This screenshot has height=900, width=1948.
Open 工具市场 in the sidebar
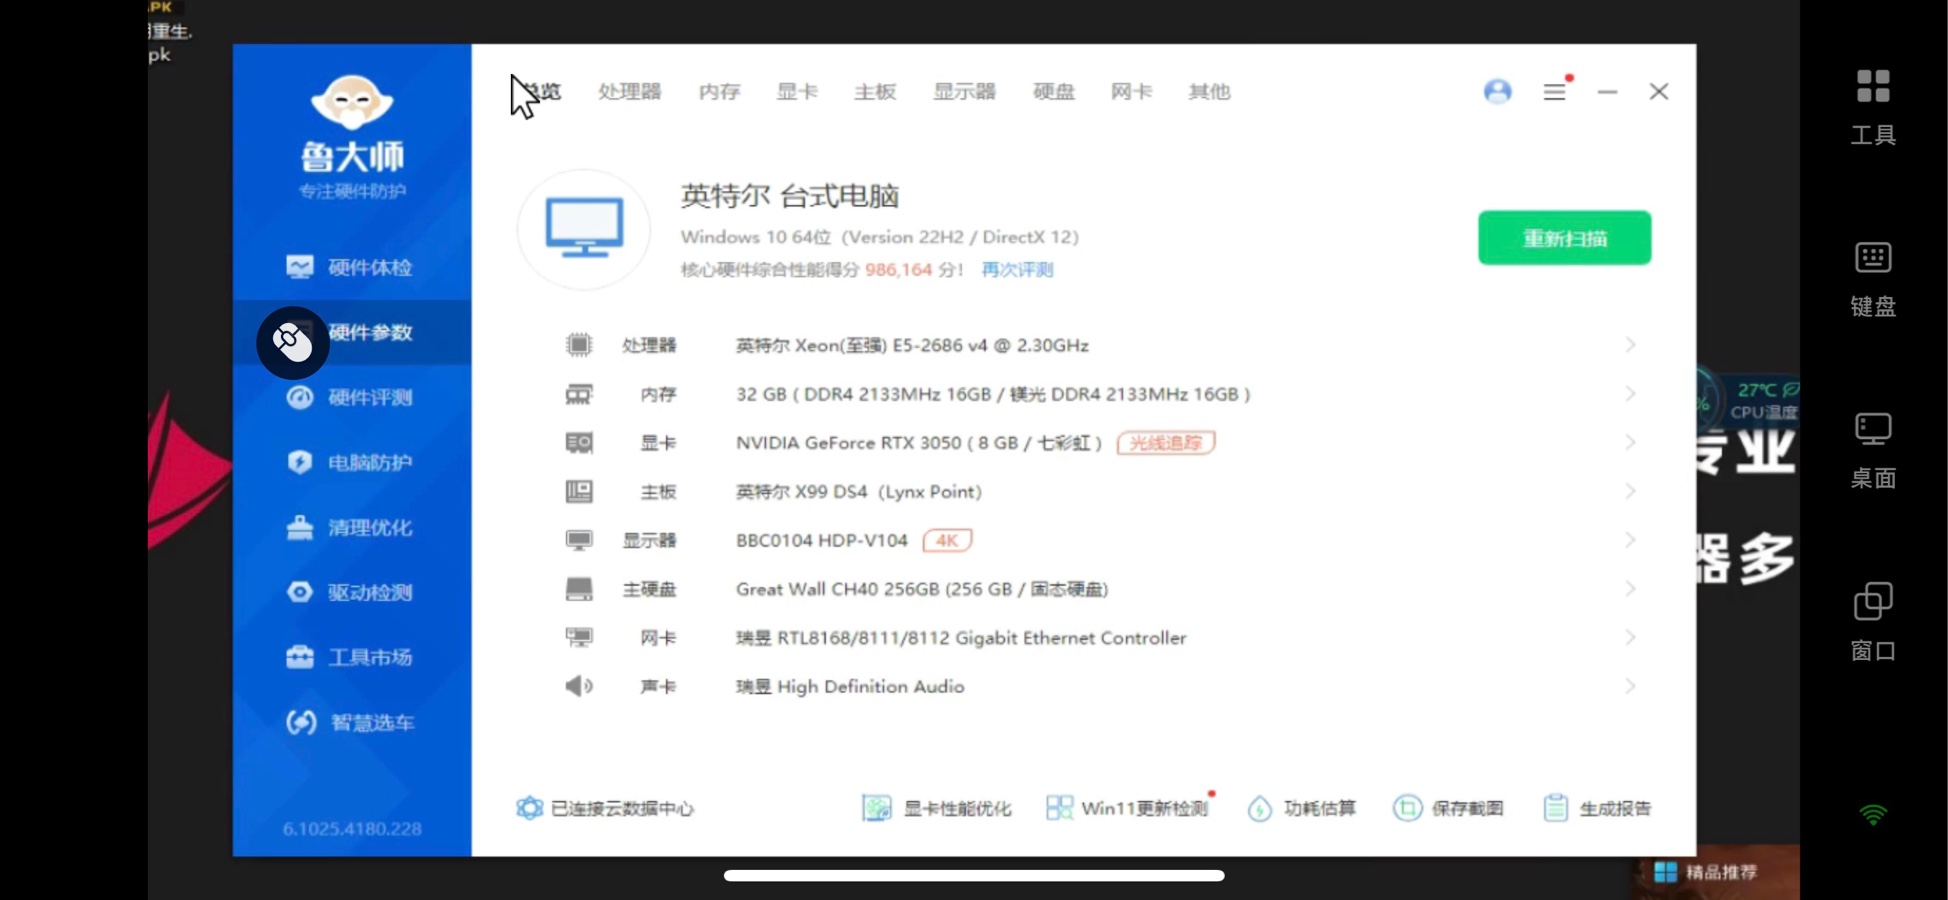350,657
